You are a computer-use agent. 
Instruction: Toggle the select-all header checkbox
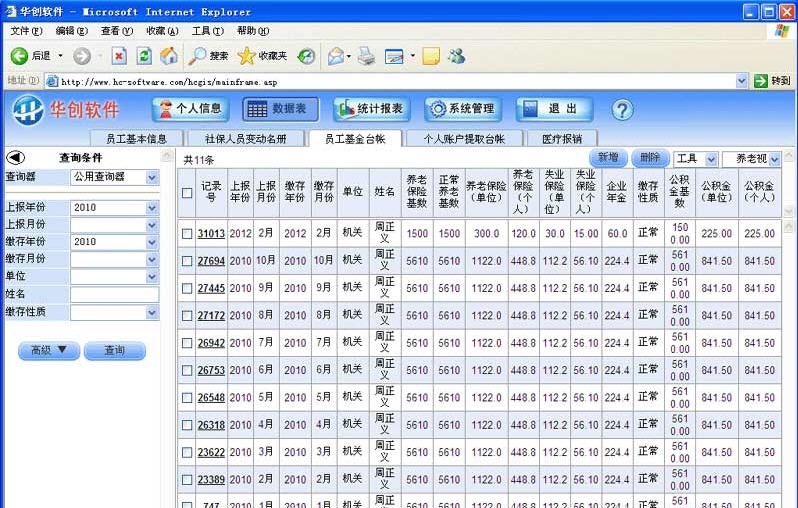pyautogui.click(x=187, y=193)
